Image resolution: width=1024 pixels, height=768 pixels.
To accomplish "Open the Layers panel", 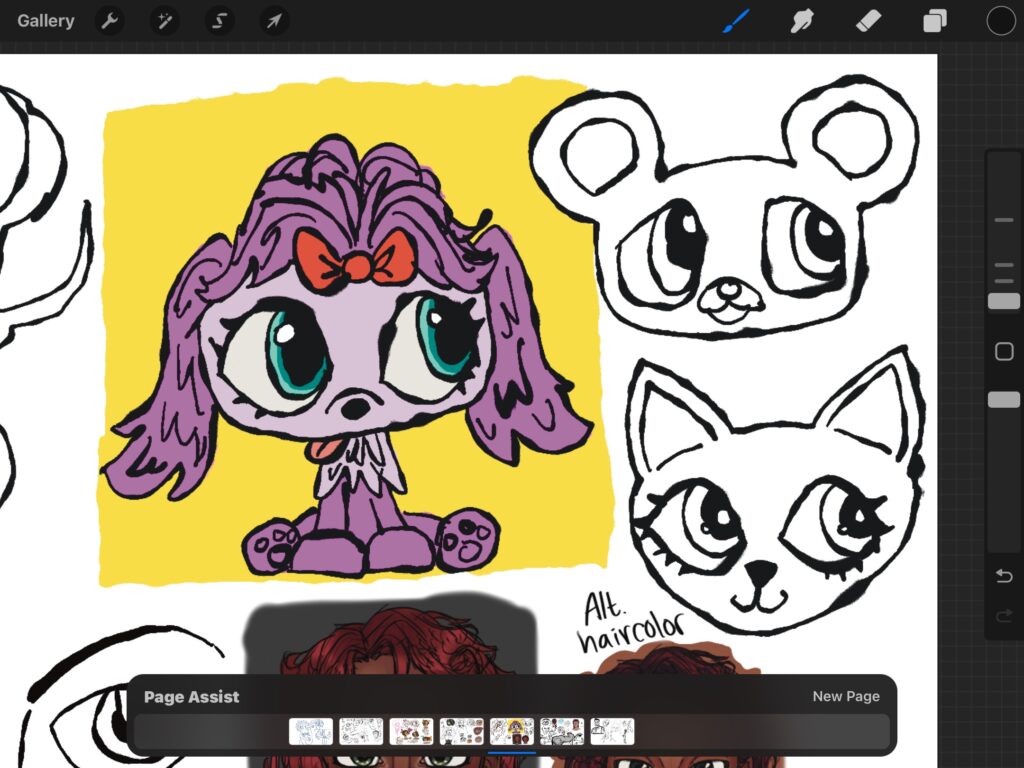I will tap(935, 21).
